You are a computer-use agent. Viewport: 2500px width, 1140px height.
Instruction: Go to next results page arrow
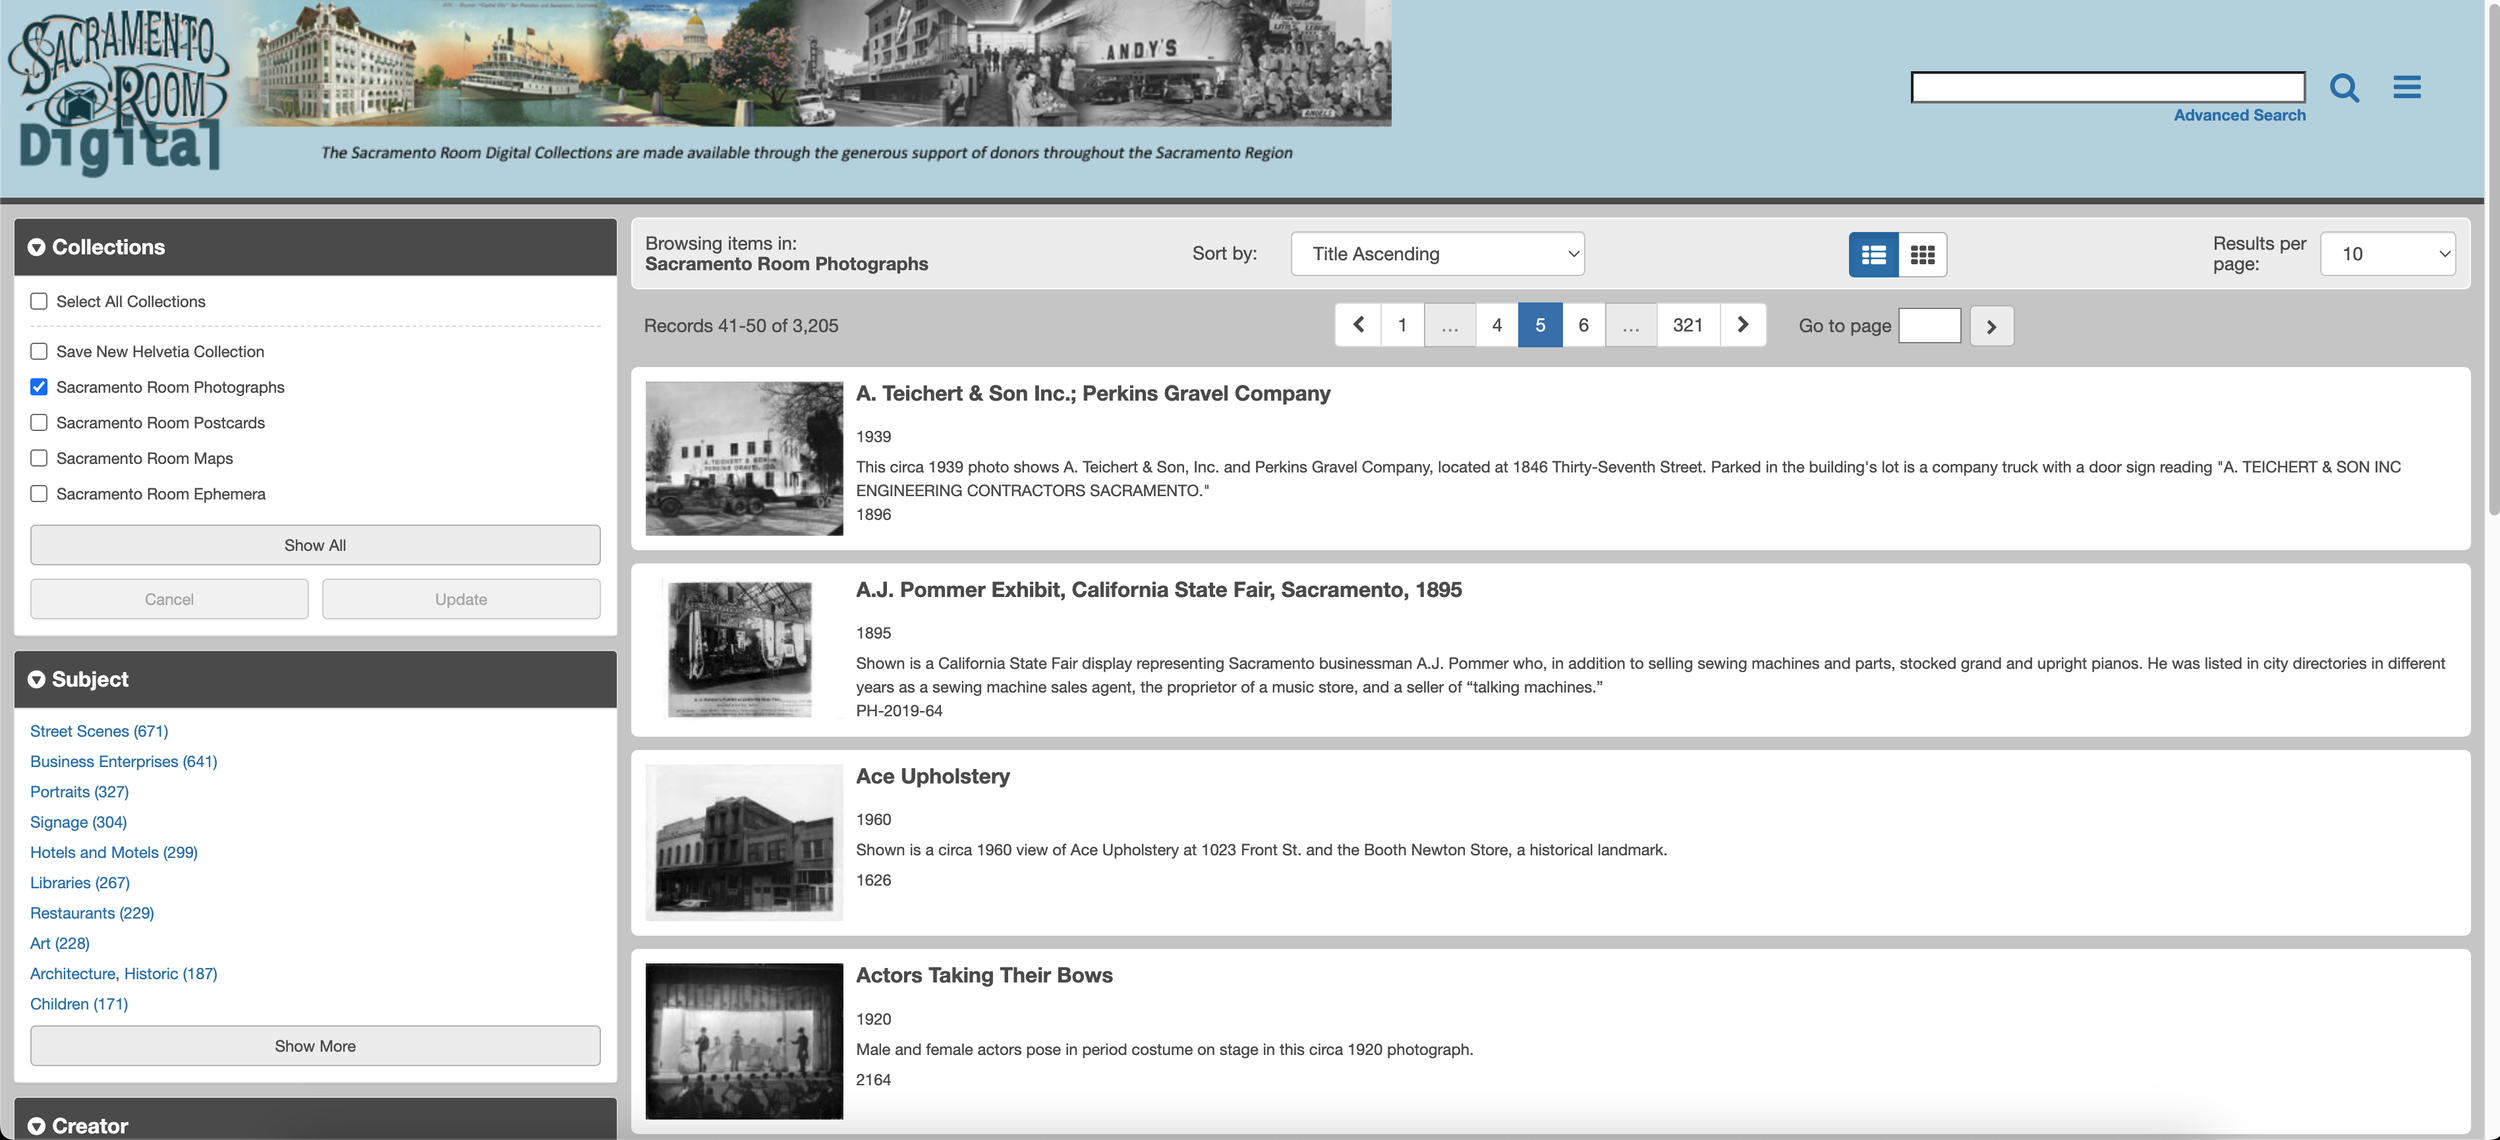click(x=1742, y=325)
